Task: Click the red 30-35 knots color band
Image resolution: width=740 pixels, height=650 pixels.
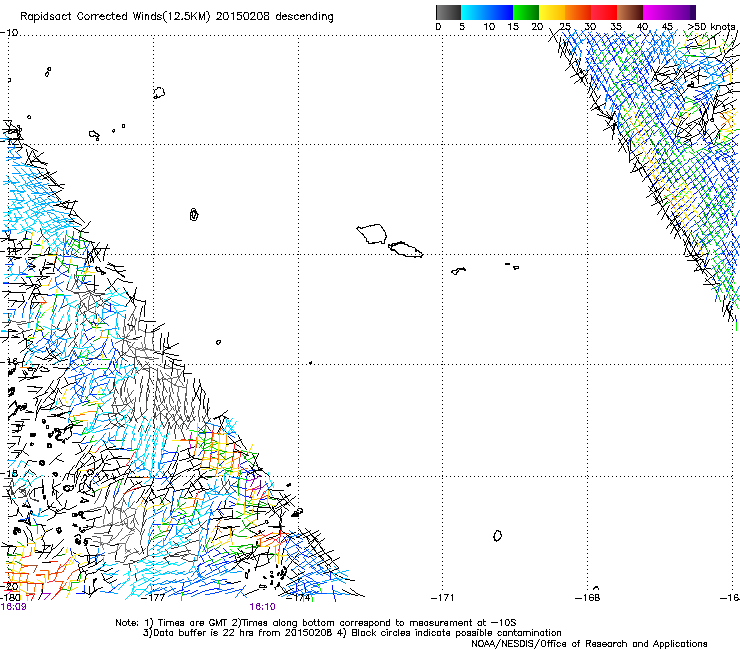Action: tap(604, 12)
